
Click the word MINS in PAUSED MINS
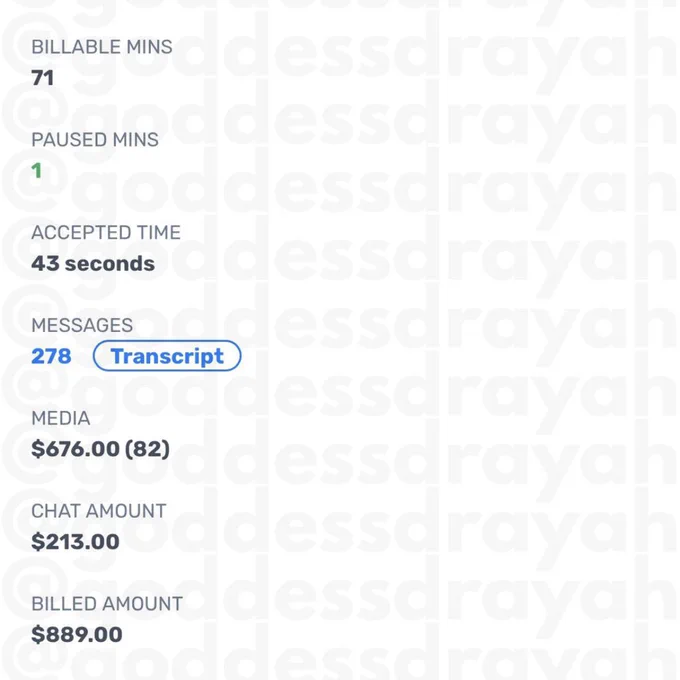135,140
